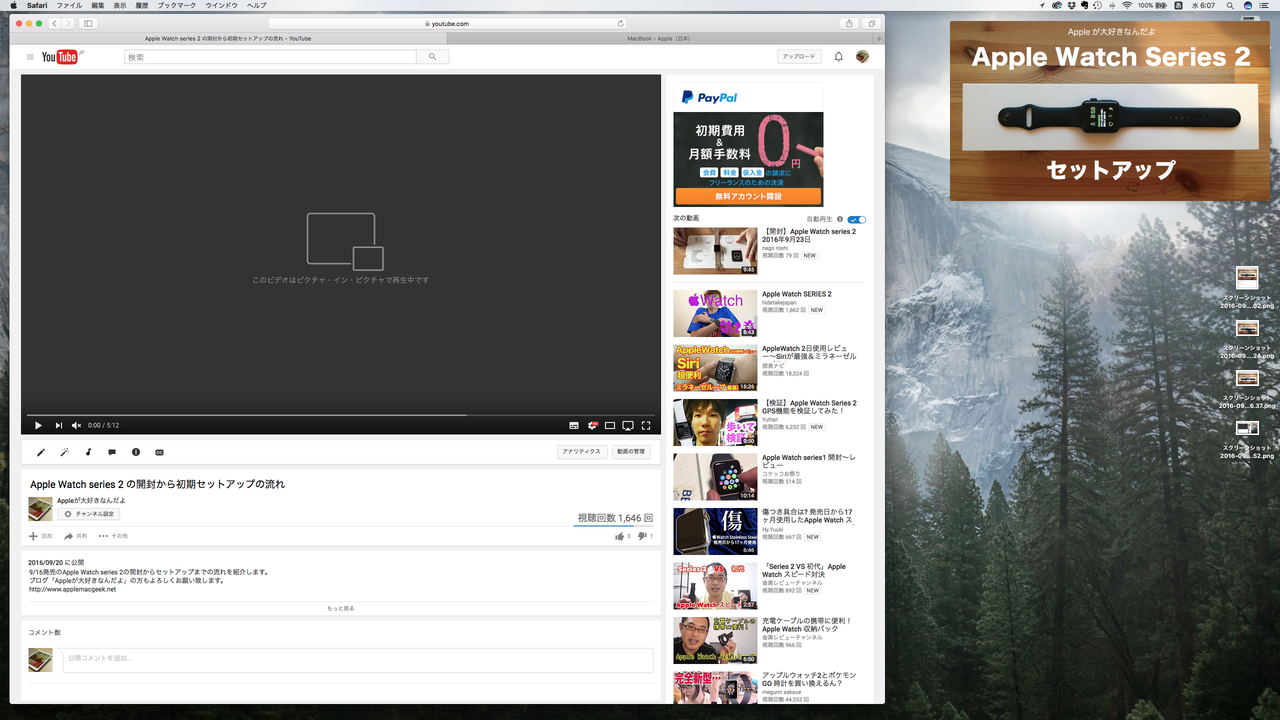Show all tabs in Safari

click(871, 23)
